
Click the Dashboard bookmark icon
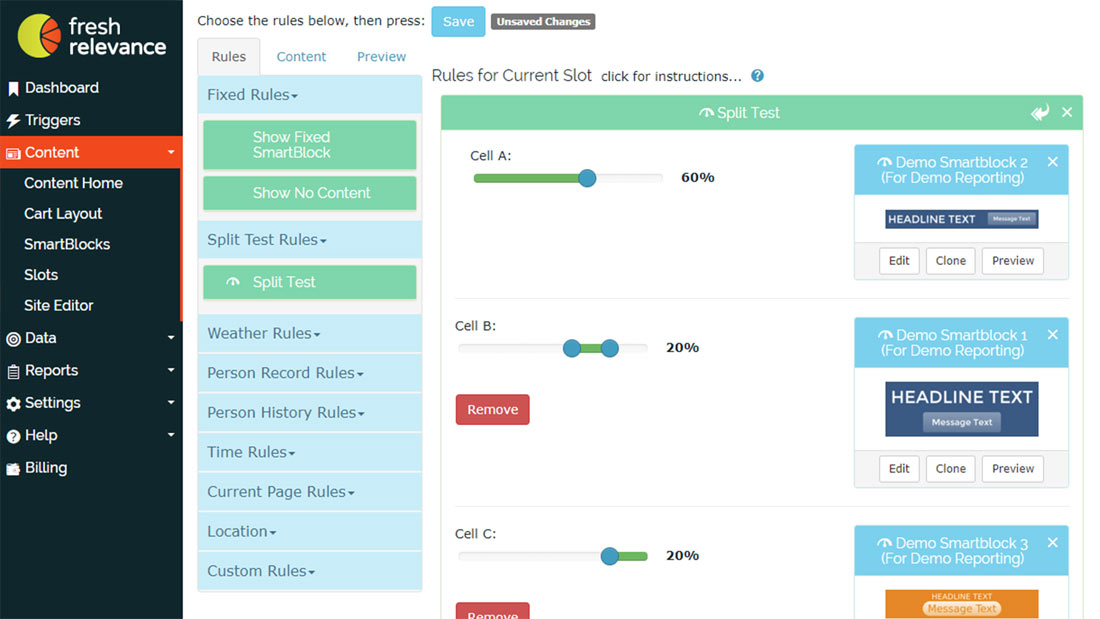13,88
